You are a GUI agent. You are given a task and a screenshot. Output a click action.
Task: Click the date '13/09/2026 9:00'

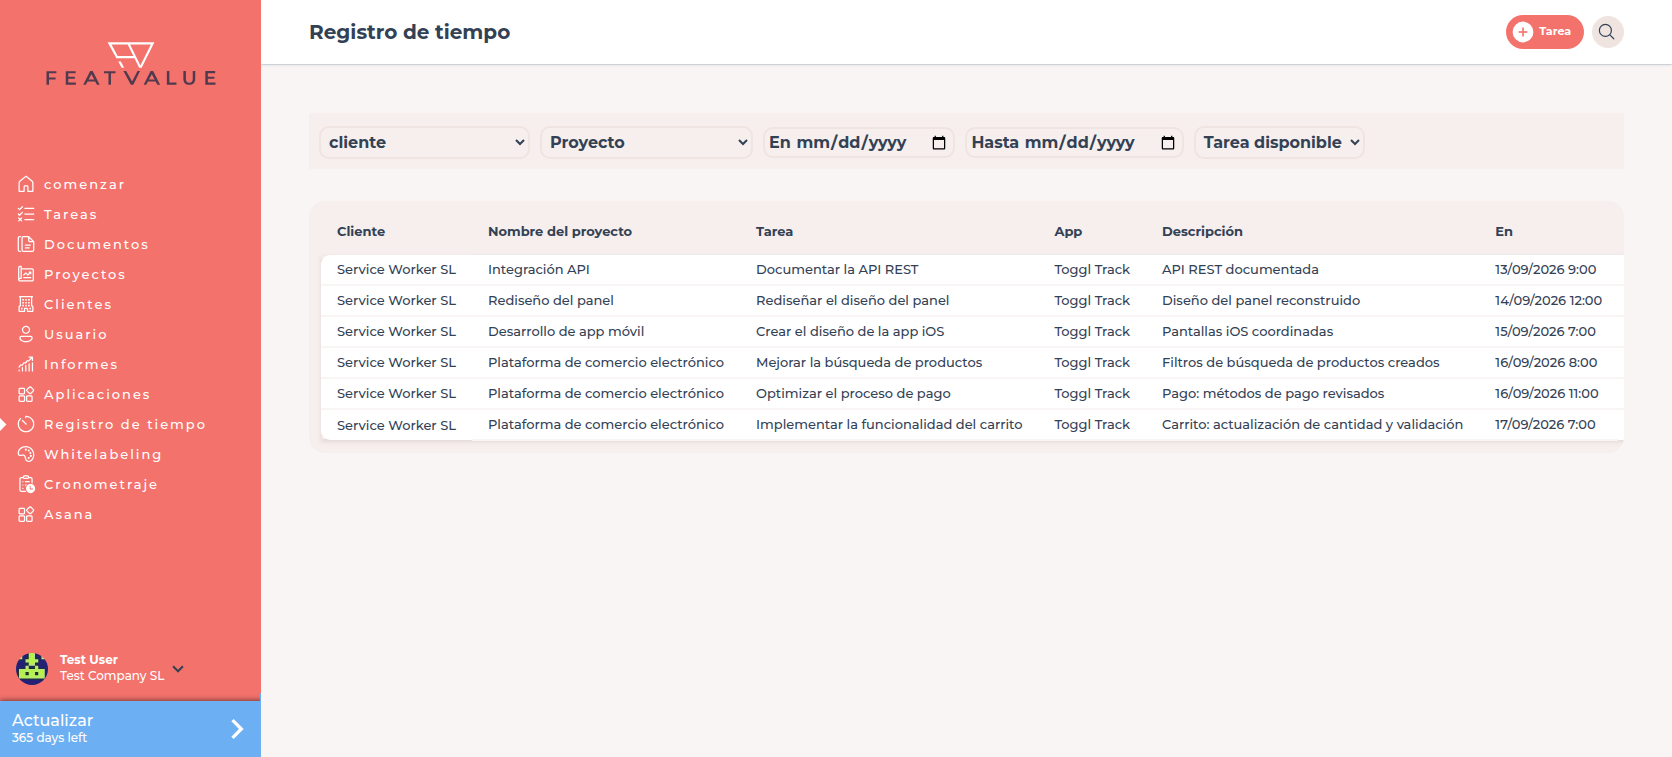(1545, 269)
